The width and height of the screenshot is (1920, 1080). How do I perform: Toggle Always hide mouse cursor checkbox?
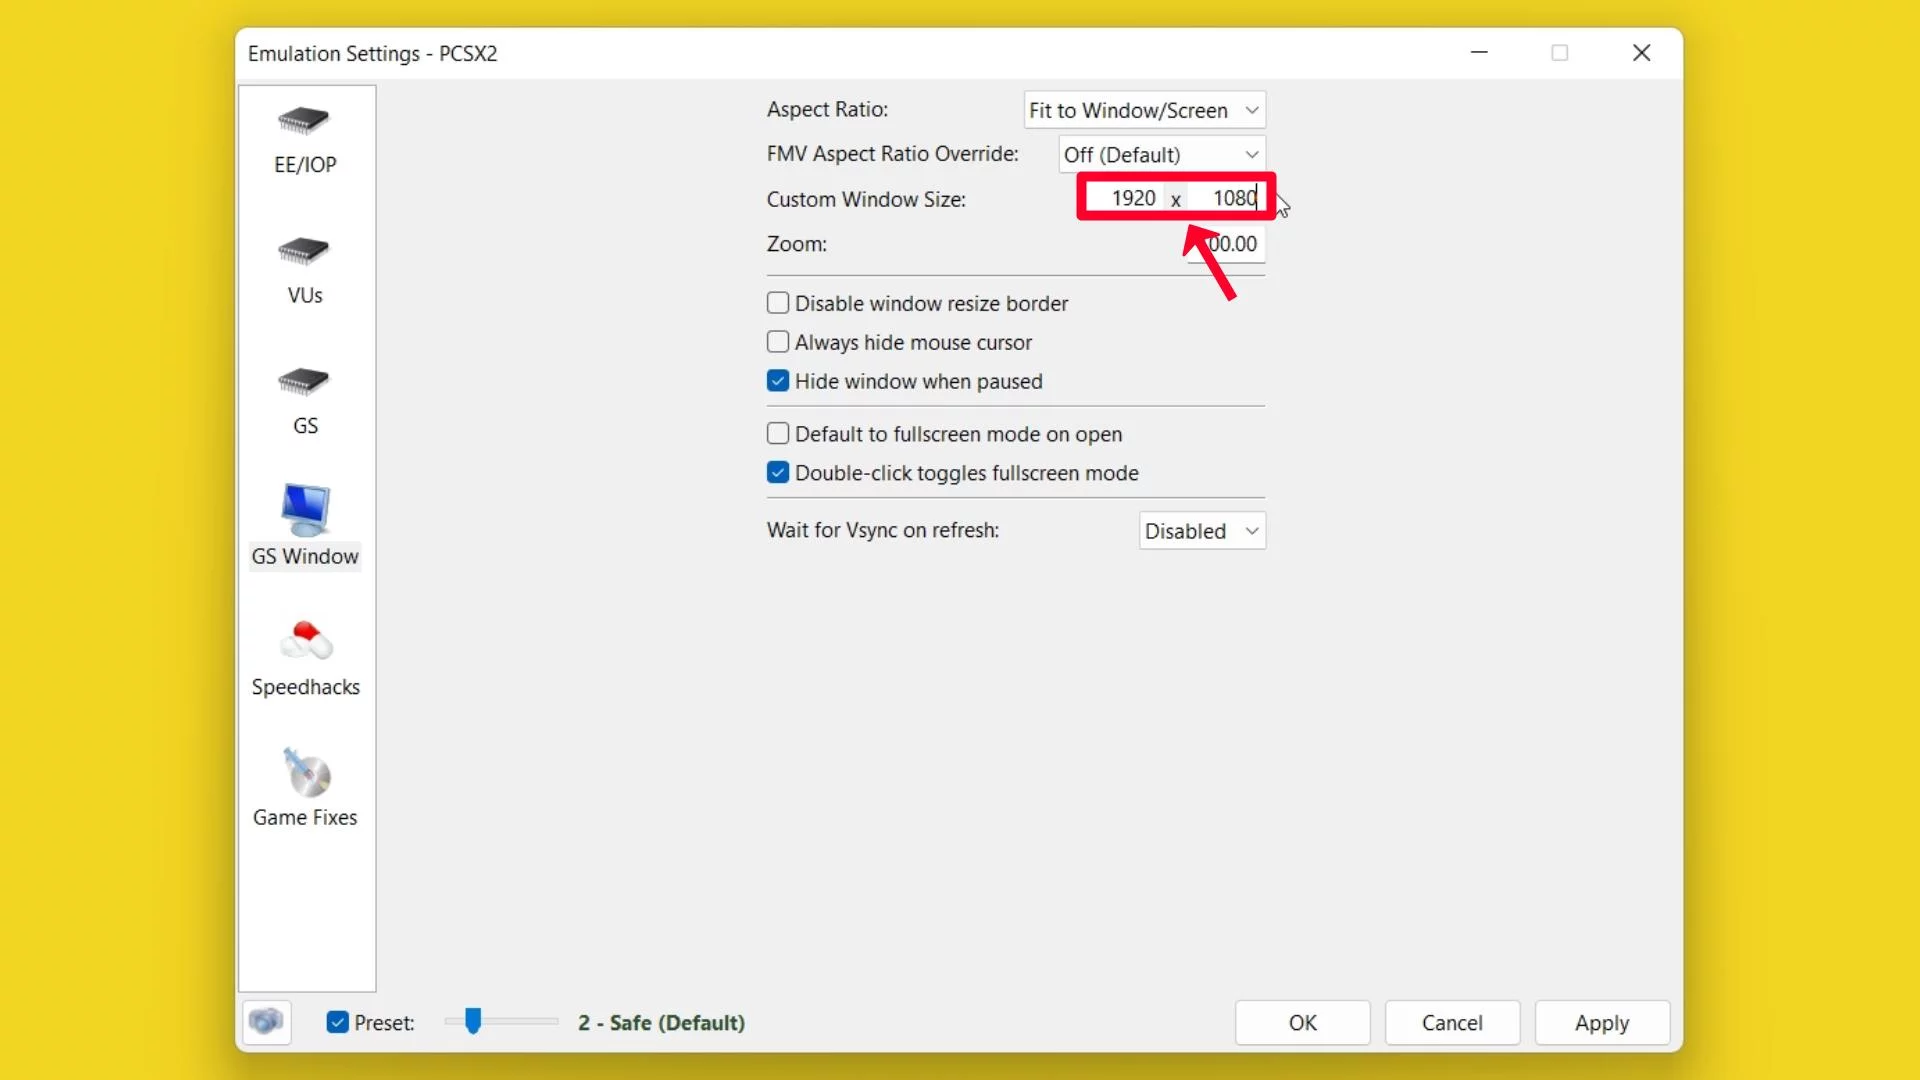coord(778,342)
